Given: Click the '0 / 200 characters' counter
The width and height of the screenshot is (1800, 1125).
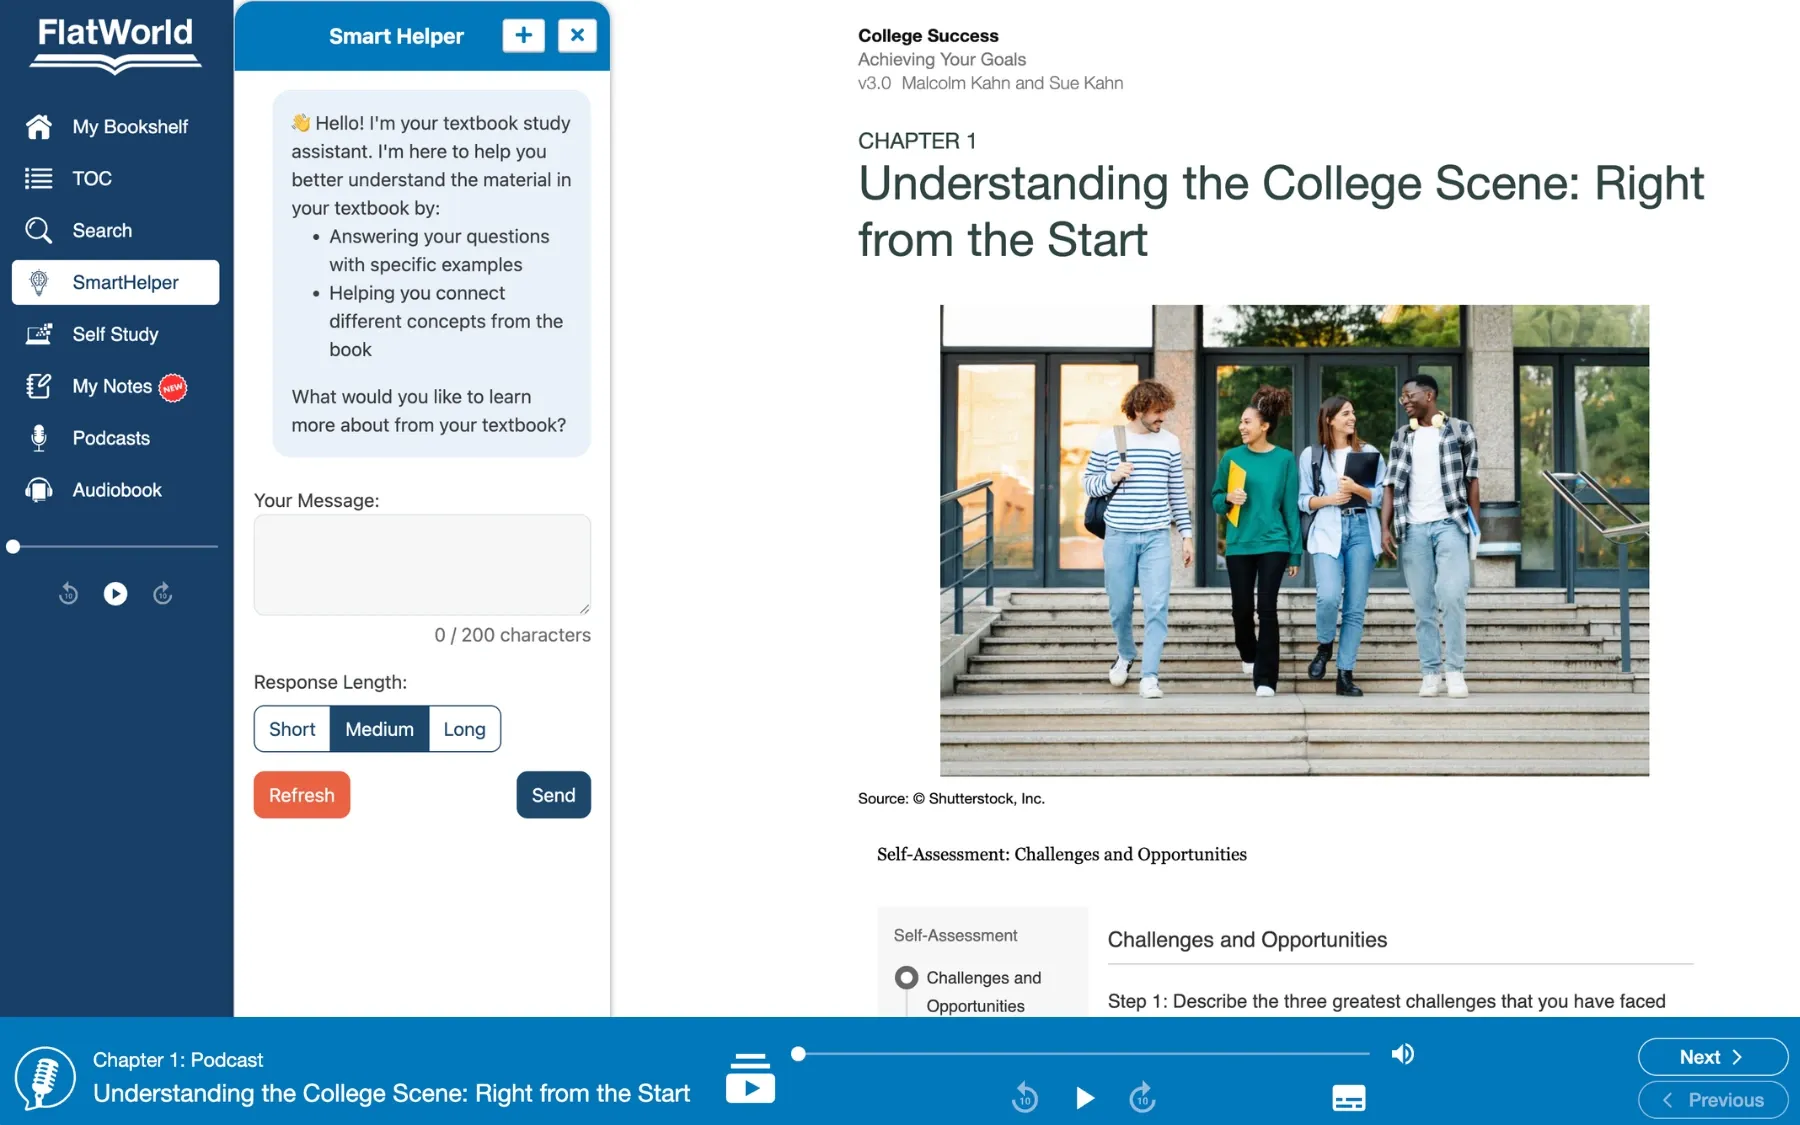Looking at the screenshot, I should (512, 635).
